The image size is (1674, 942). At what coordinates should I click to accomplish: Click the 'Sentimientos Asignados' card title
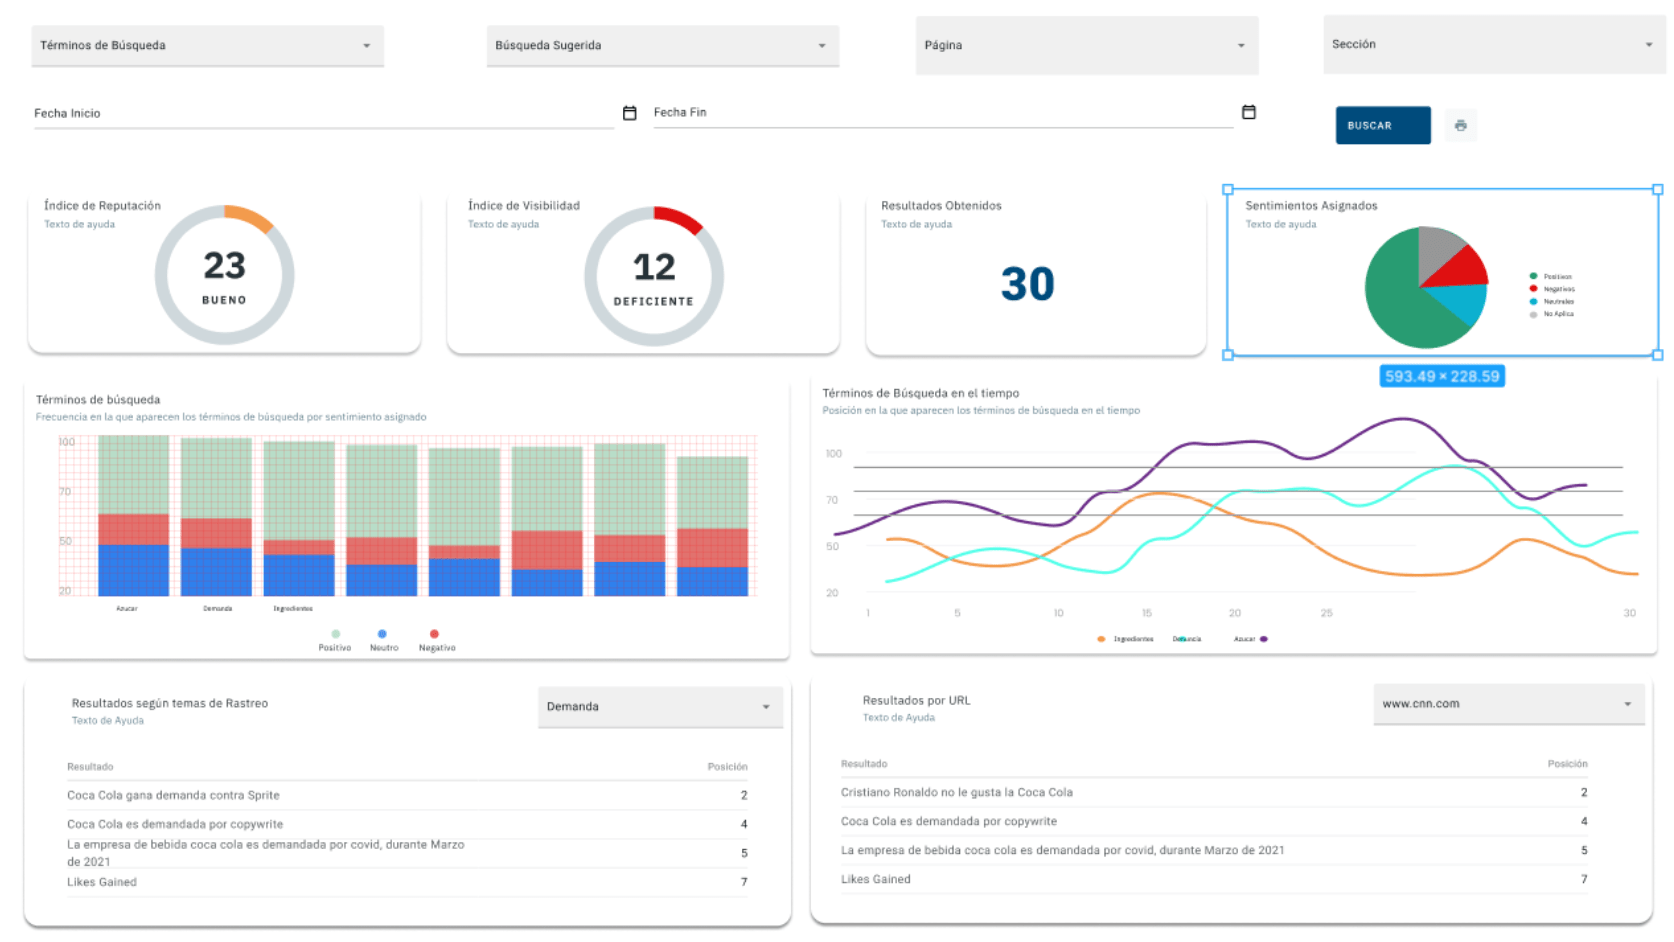coord(1311,205)
